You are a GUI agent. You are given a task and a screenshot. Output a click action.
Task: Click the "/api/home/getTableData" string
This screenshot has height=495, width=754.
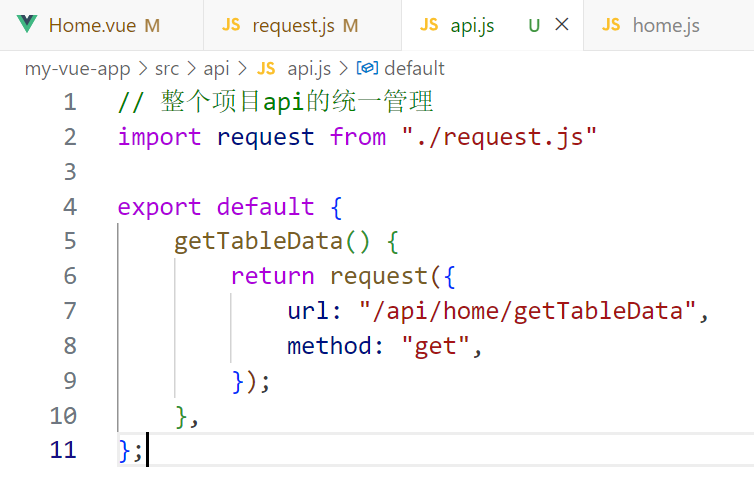pyautogui.click(x=528, y=311)
